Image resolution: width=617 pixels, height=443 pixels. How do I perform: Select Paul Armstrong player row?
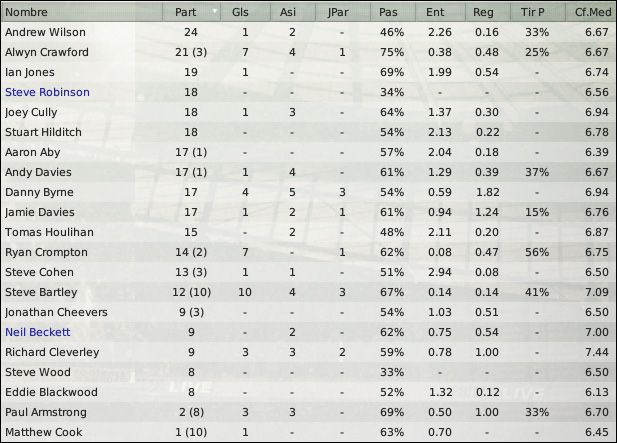click(308, 412)
